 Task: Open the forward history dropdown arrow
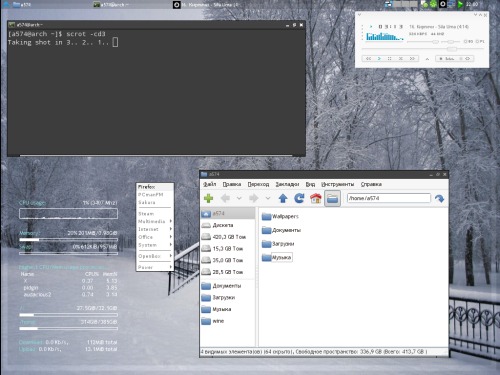coord(268,198)
